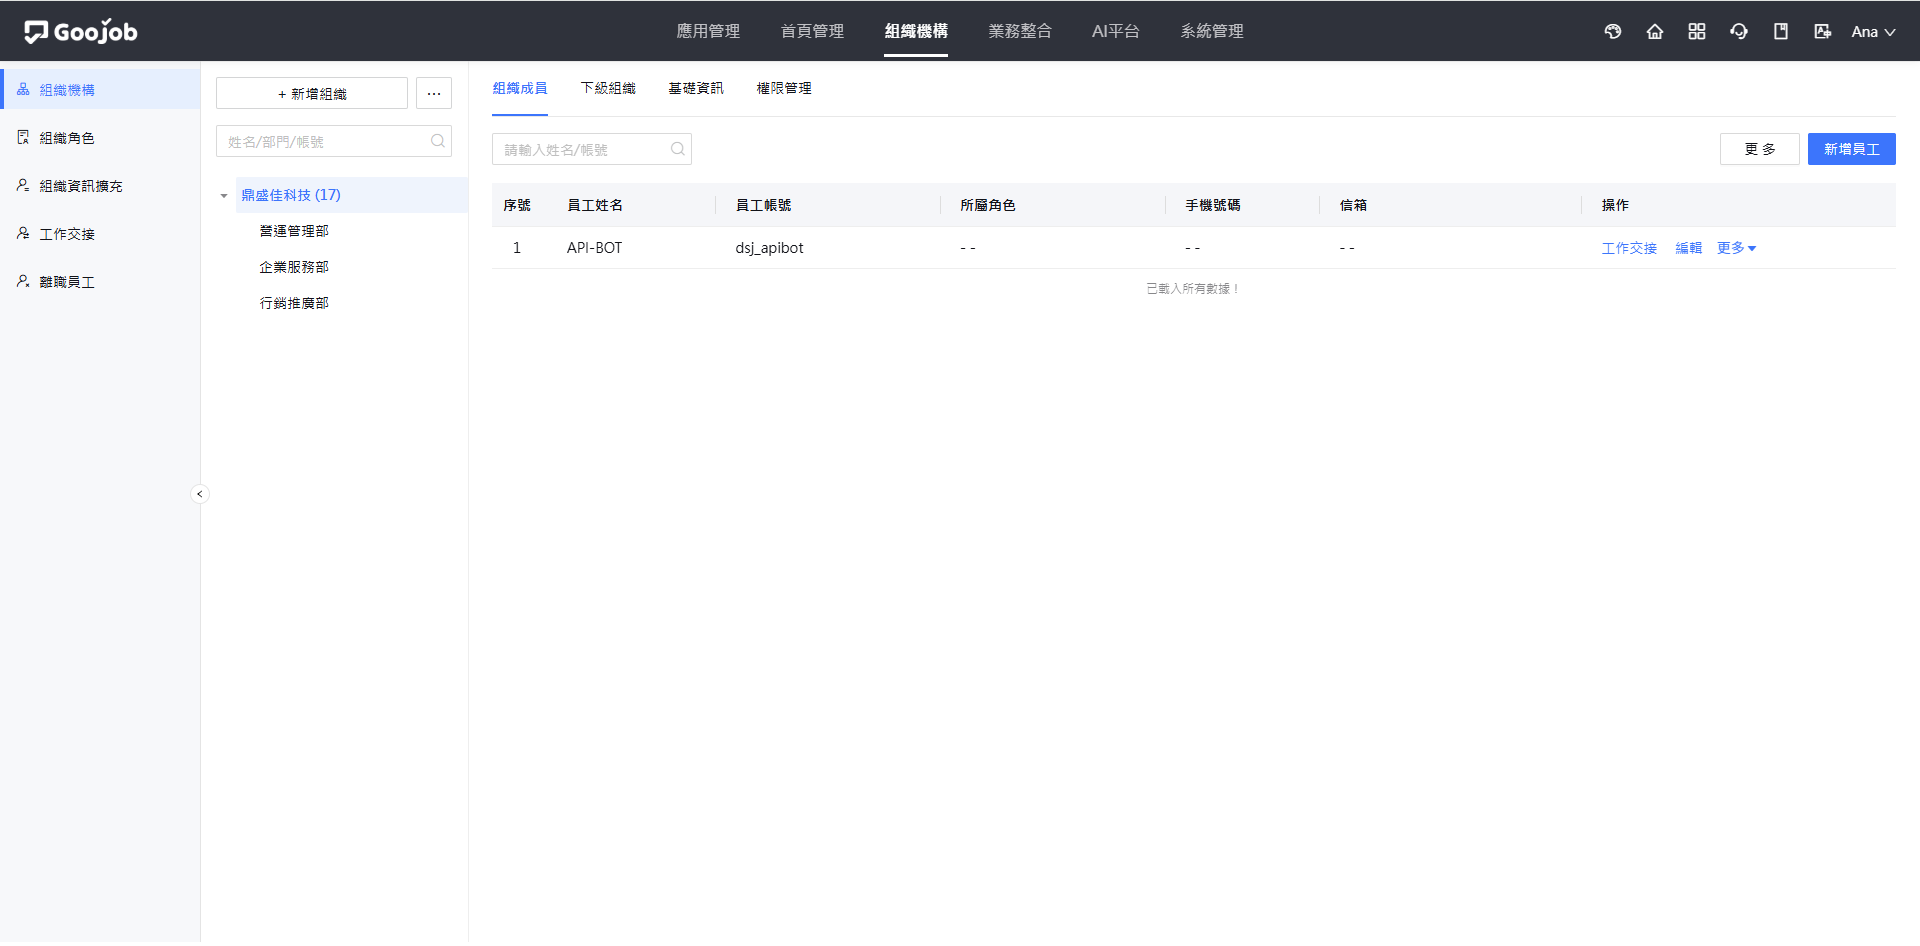Open the 更多 dropdown in API-BOT row
The image size is (1920, 946).
(1736, 248)
